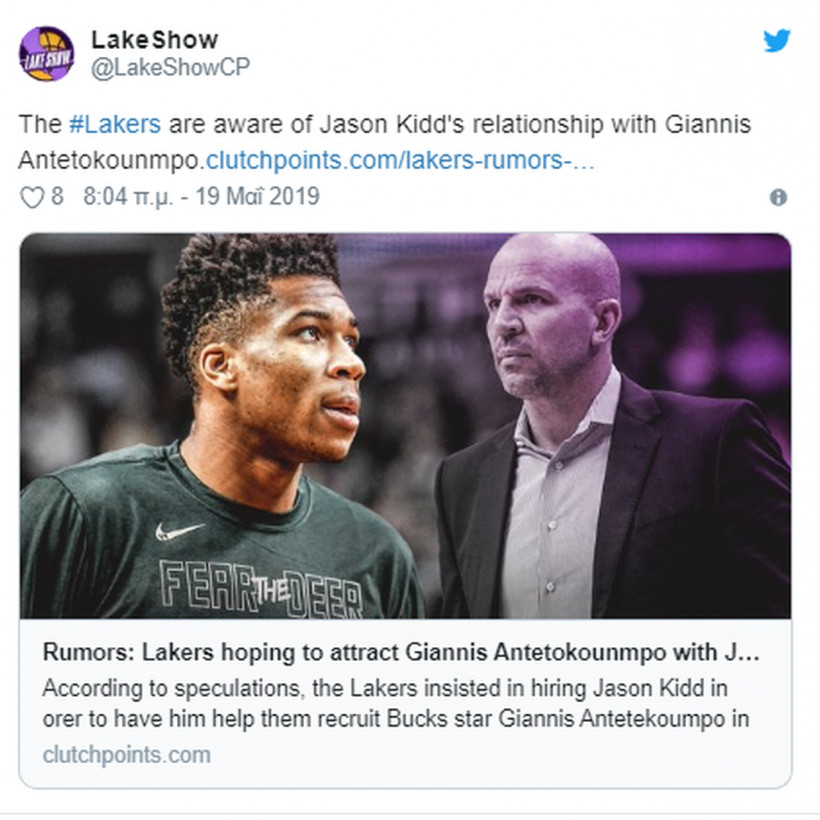Follow the #Lakers hashtag

coord(115,124)
